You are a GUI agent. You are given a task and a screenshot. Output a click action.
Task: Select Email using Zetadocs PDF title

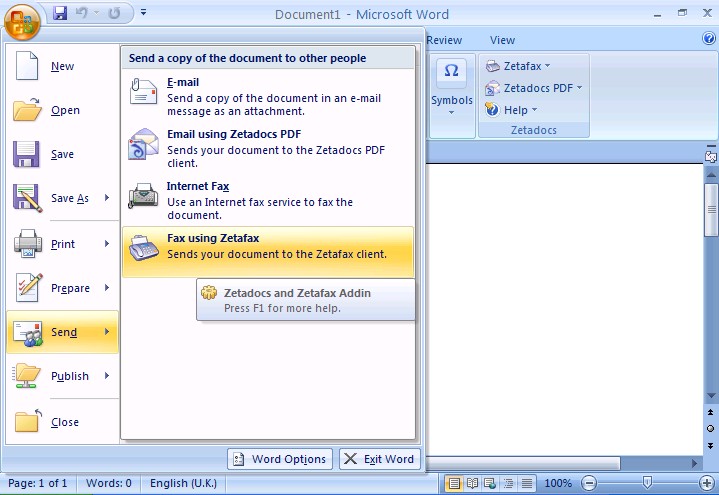pyautogui.click(x=234, y=134)
